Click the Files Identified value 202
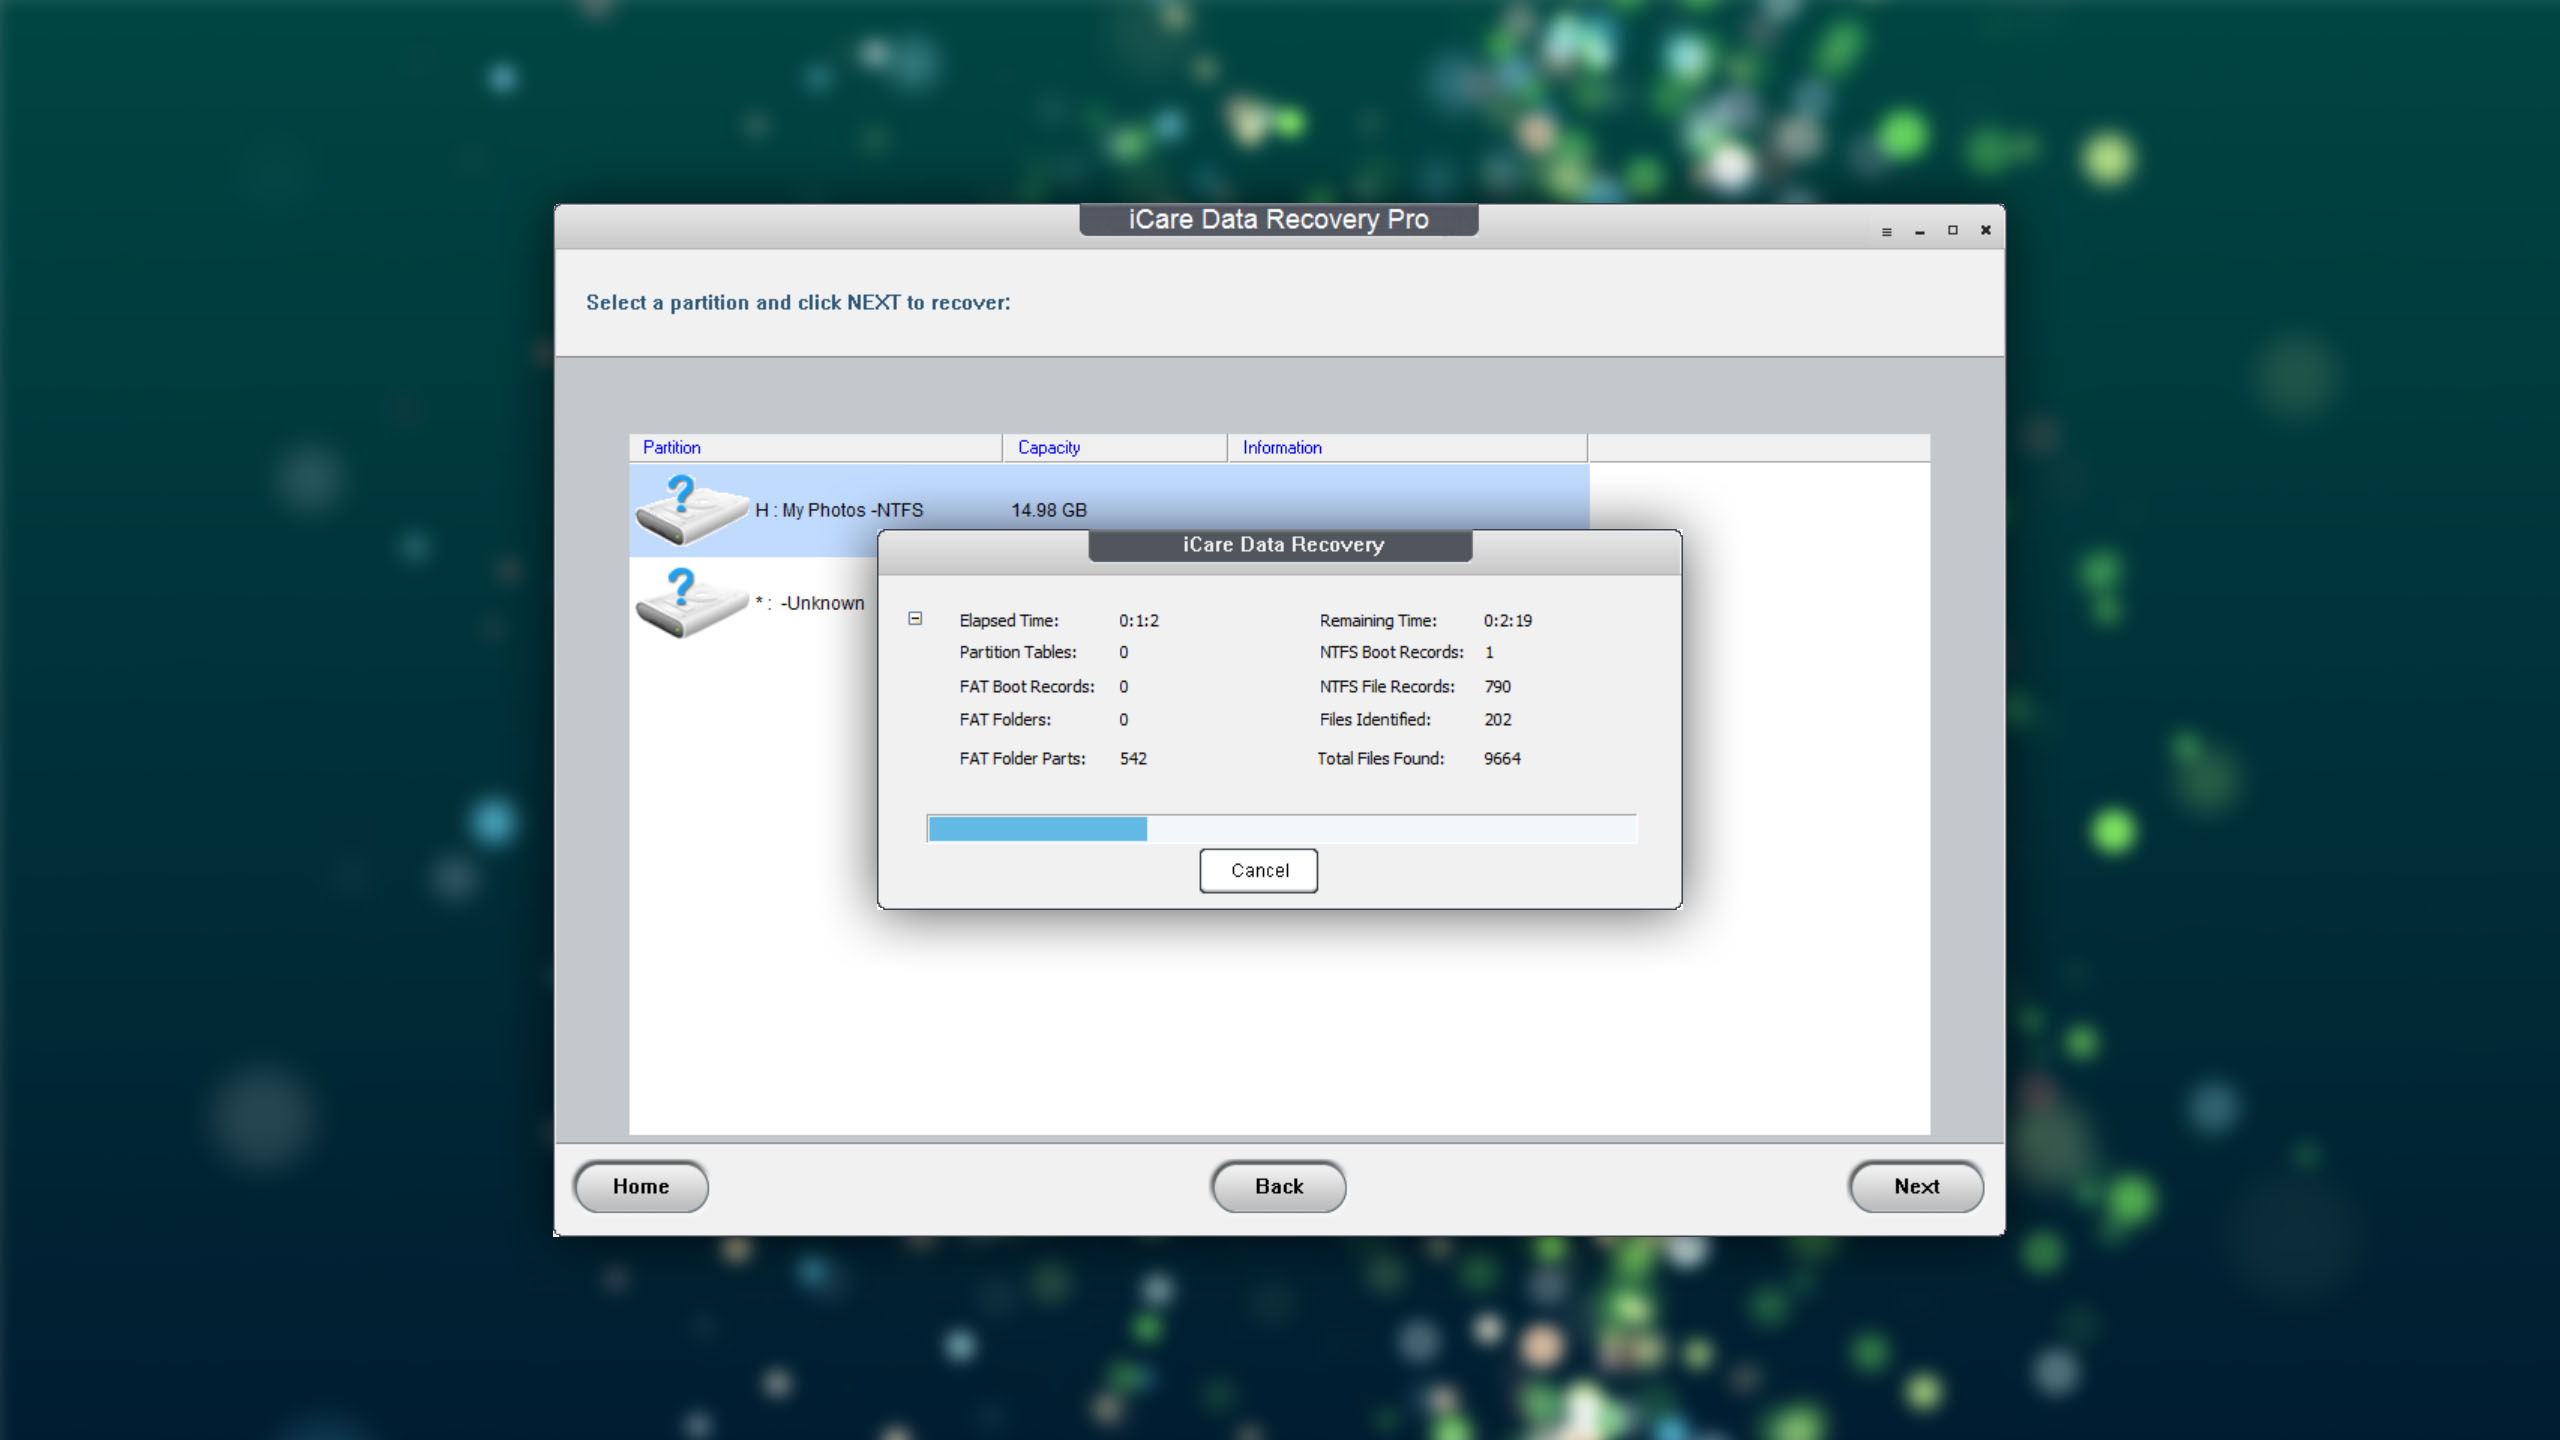This screenshot has width=2560, height=1440. pyautogui.click(x=1498, y=719)
